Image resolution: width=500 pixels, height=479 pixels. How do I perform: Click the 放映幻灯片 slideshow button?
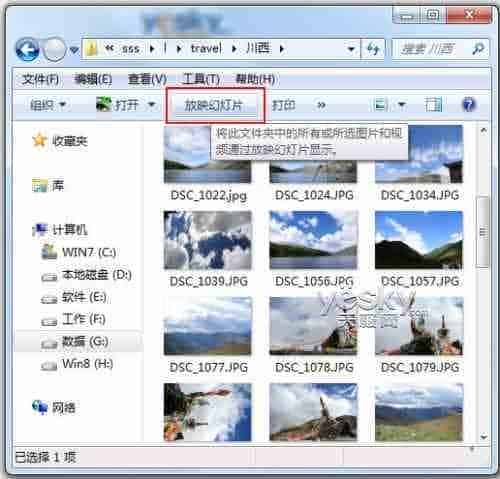click(x=214, y=105)
